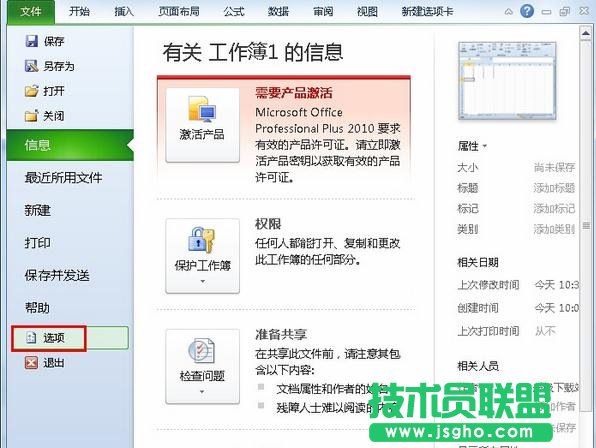Viewport: 596px width, 448px height.
Task: Click the Related People (相关人员) heading
Action: (x=478, y=366)
